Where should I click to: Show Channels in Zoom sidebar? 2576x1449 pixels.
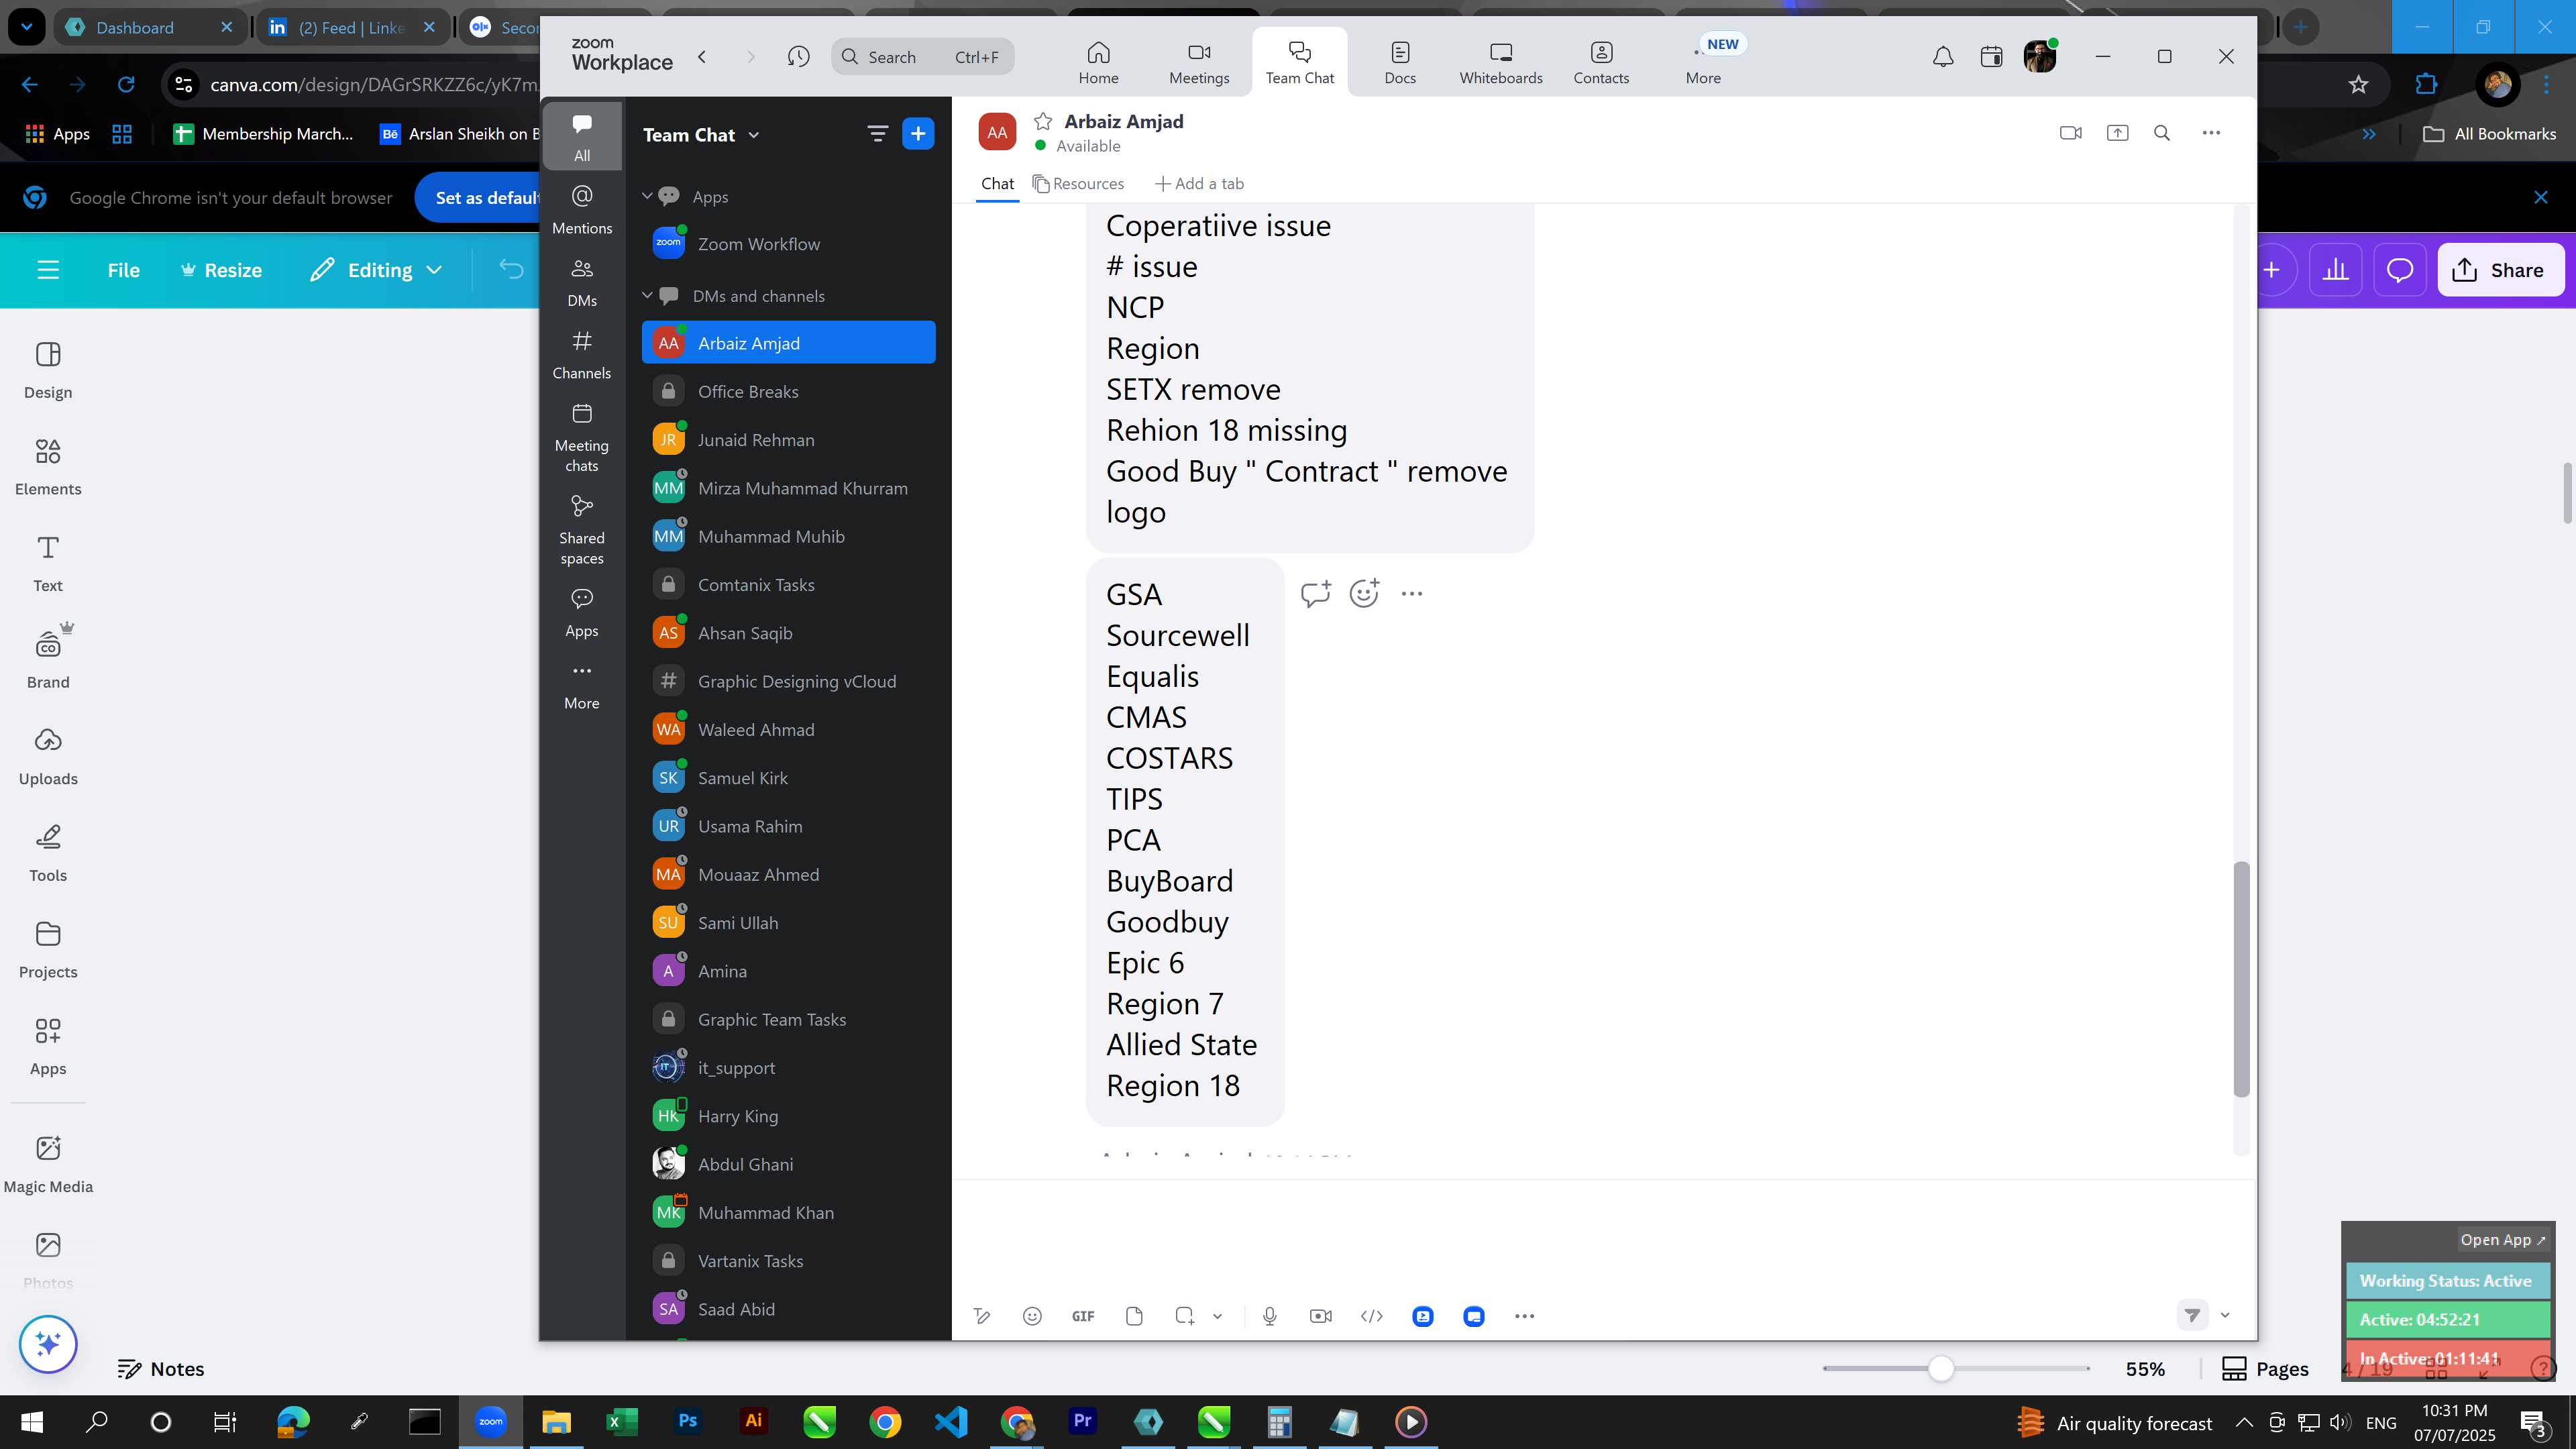point(582,355)
